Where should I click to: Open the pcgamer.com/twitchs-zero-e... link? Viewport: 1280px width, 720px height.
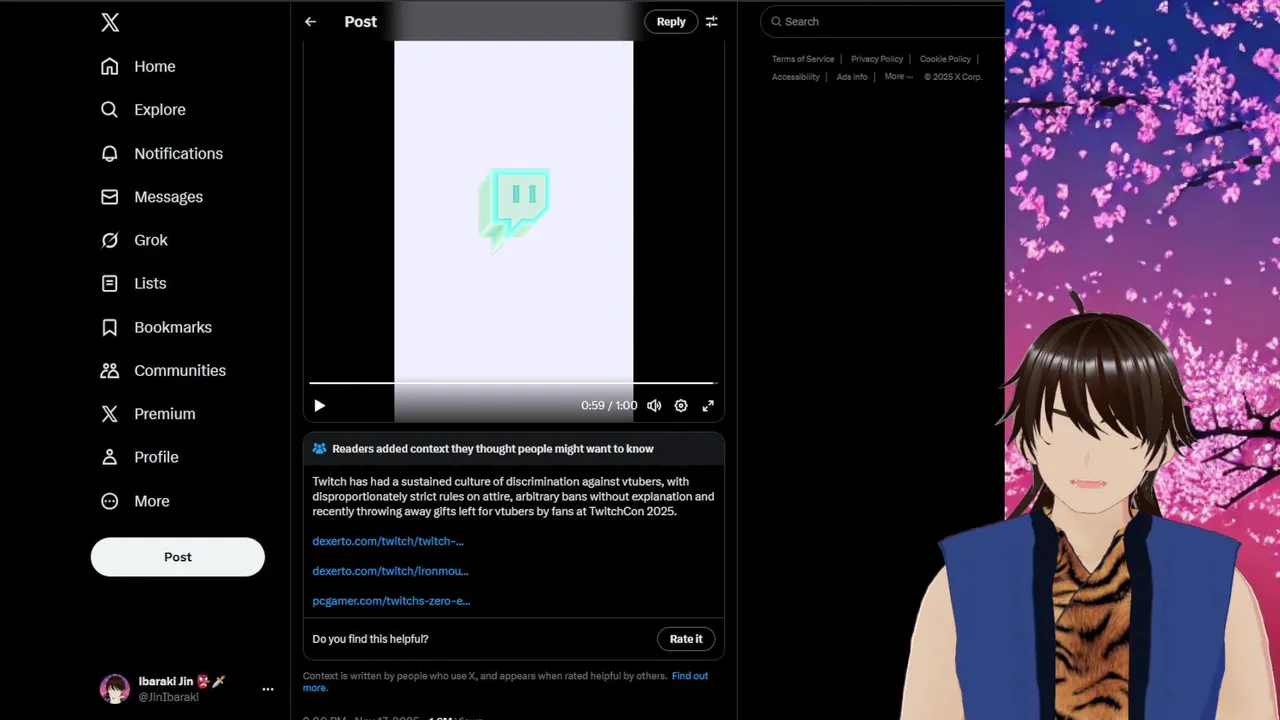[x=391, y=601]
